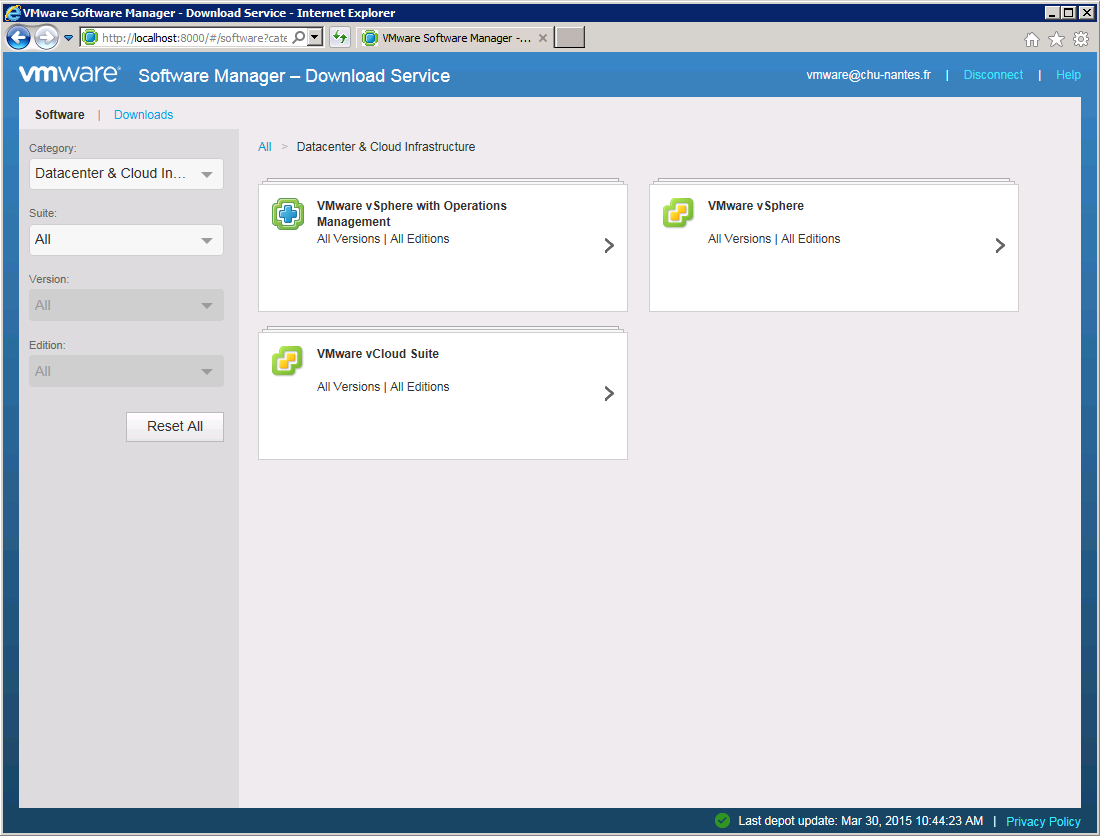
Task: Expand the VMware vCloud Suite card chevron
Action: click(609, 394)
